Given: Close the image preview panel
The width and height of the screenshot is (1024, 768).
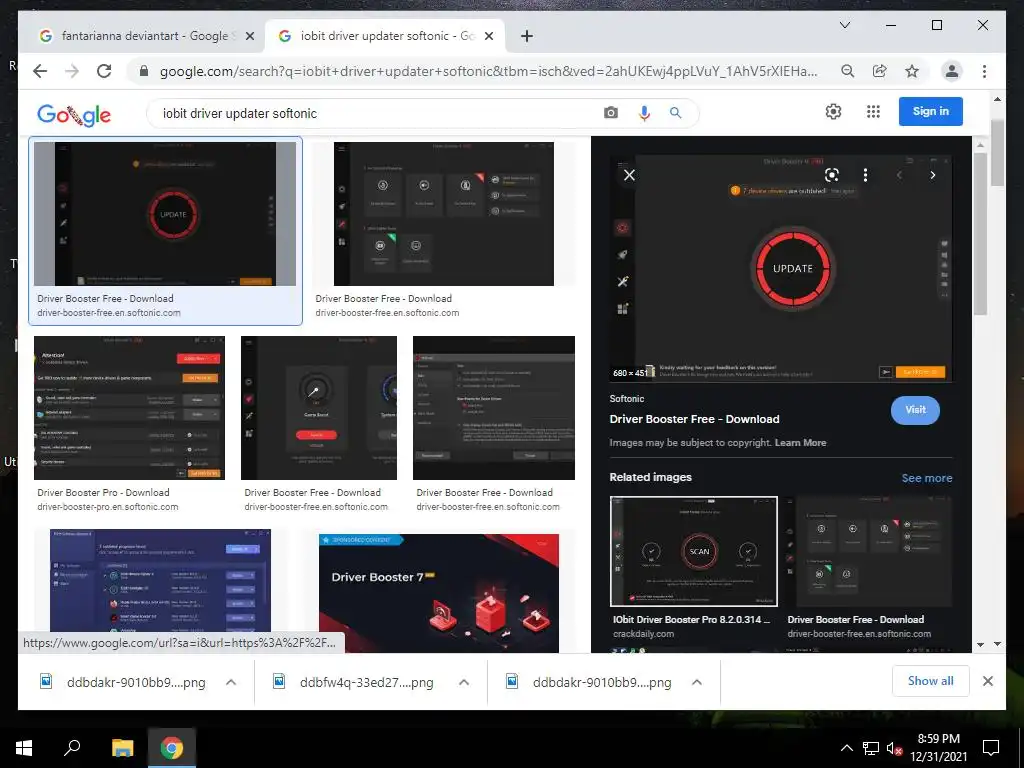Looking at the screenshot, I should coord(629,175).
